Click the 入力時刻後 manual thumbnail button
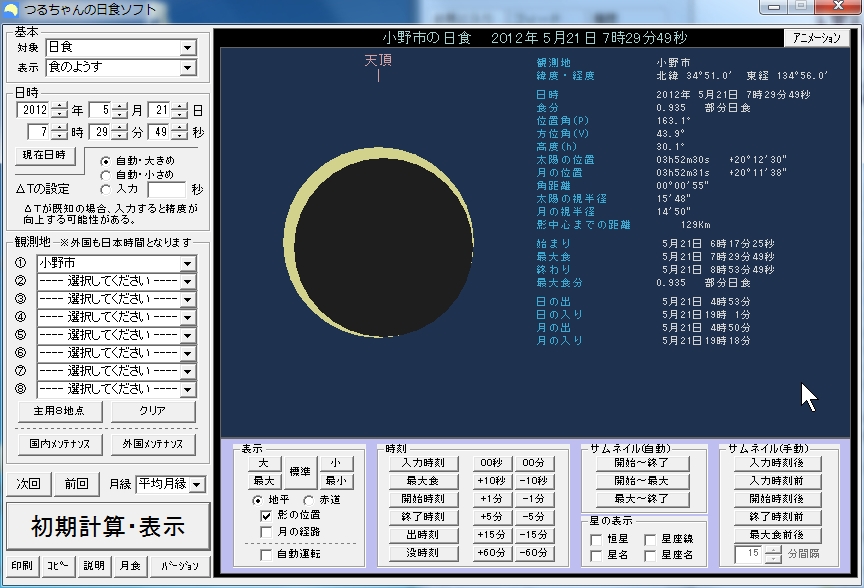The image size is (864, 588). tap(777, 463)
